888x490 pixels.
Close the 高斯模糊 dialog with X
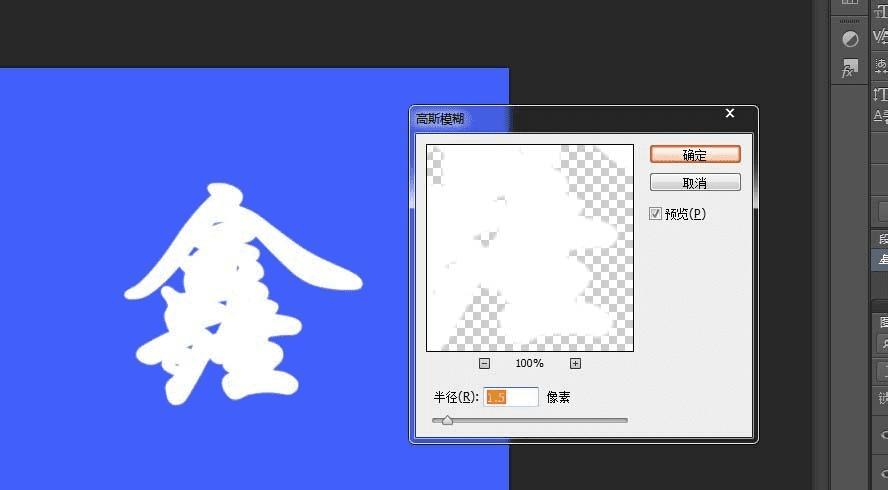pyautogui.click(x=730, y=113)
